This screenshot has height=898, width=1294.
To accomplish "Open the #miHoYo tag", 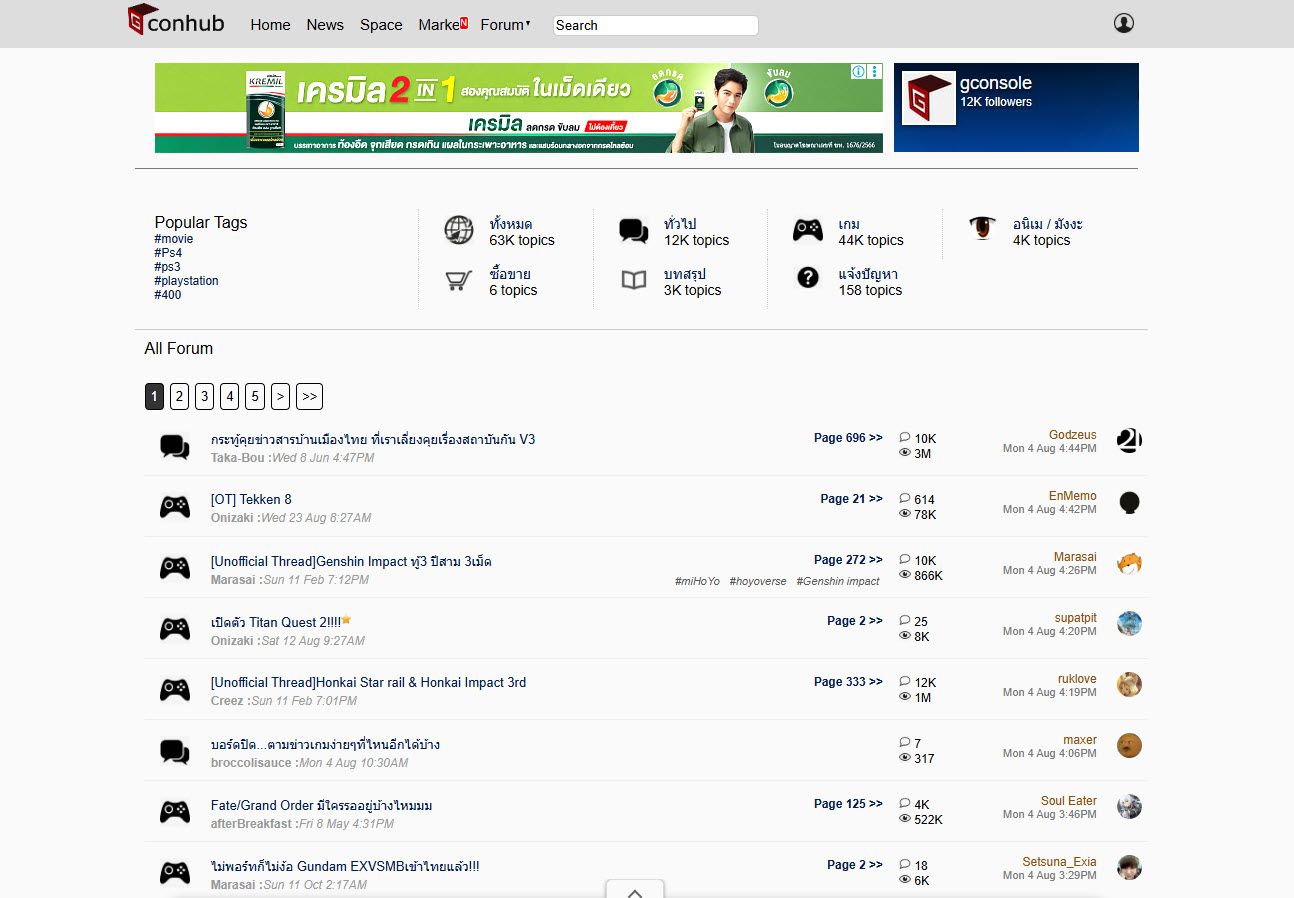I will (697, 581).
